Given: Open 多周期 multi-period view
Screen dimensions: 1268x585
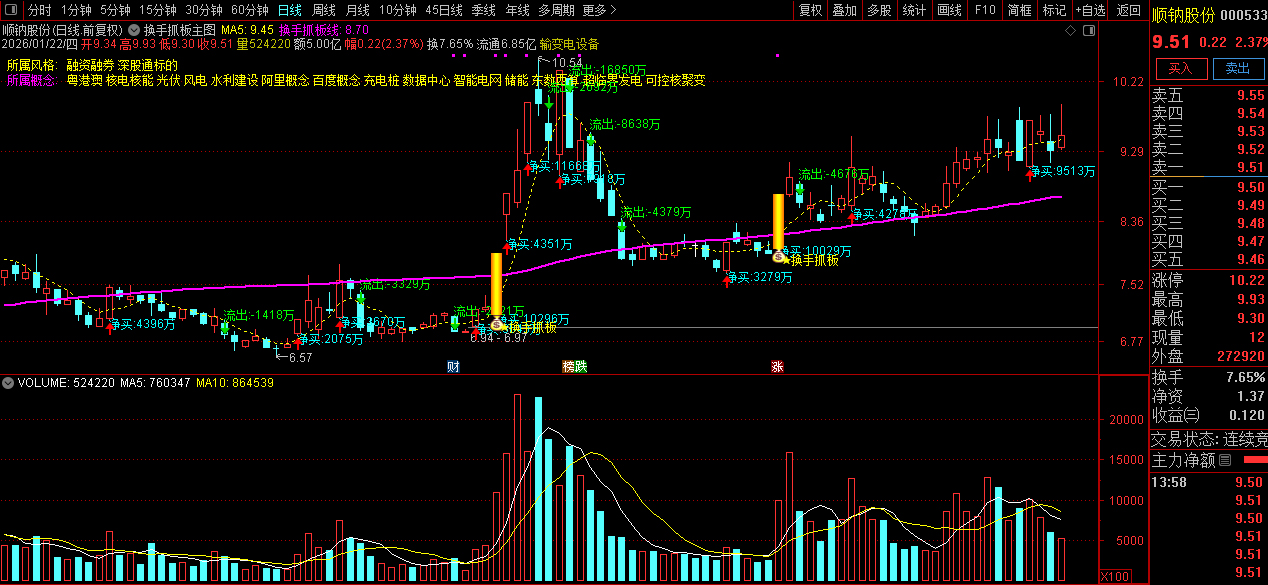Looking at the screenshot, I should (x=556, y=10).
